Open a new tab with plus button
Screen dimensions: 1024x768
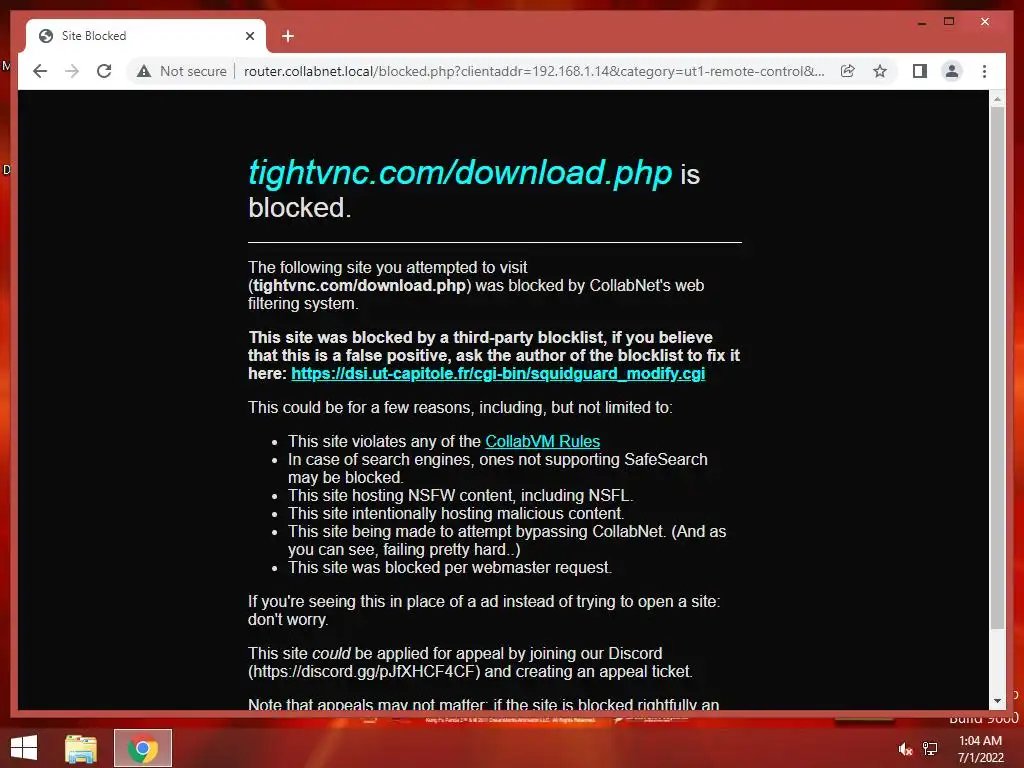288,36
